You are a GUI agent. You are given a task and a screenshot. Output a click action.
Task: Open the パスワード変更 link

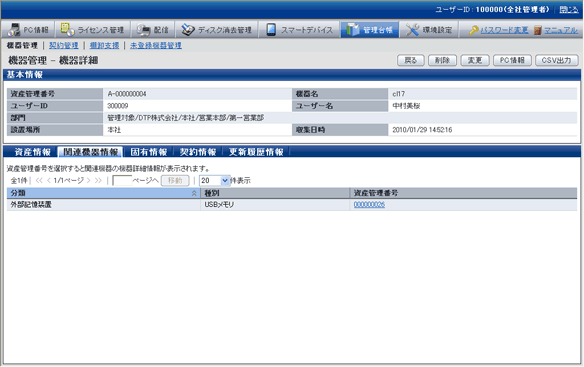(x=504, y=30)
